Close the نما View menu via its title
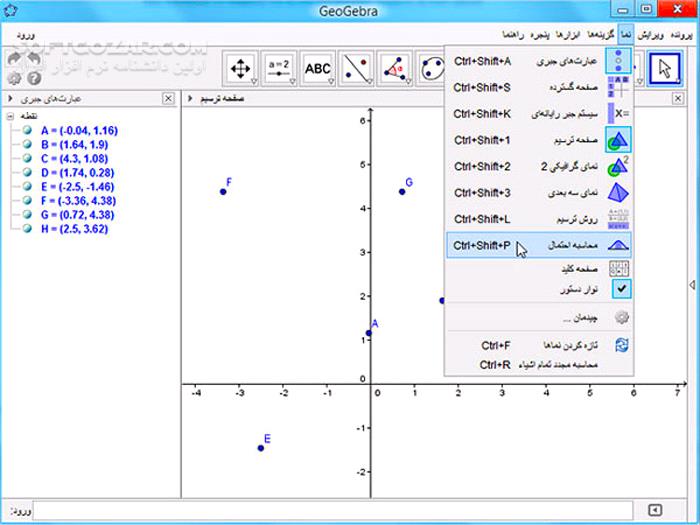Screen dimensions: 700x525 point(626,35)
